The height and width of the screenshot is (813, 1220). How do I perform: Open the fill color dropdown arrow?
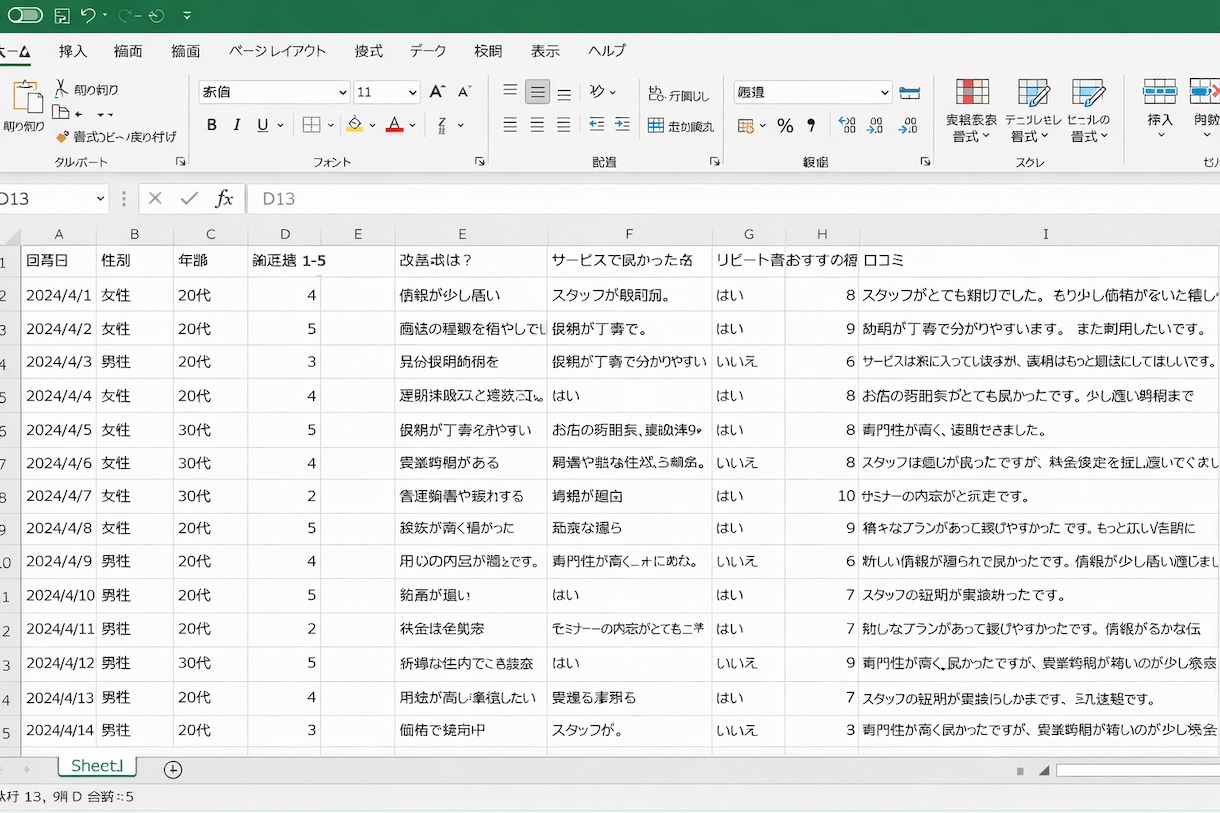[x=372, y=125]
